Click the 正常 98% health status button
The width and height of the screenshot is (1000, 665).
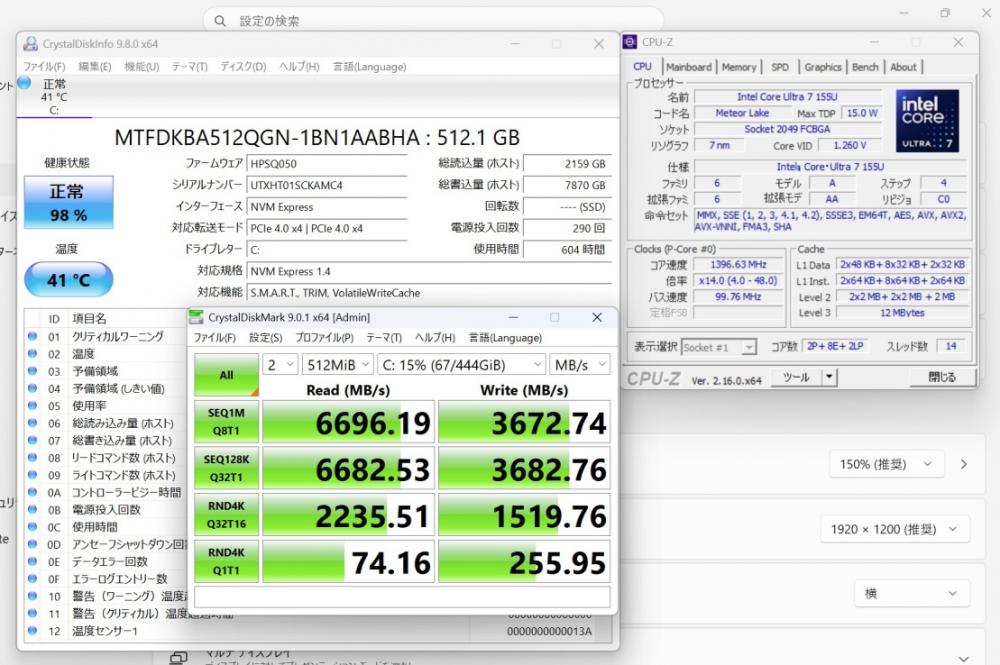(x=69, y=202)
